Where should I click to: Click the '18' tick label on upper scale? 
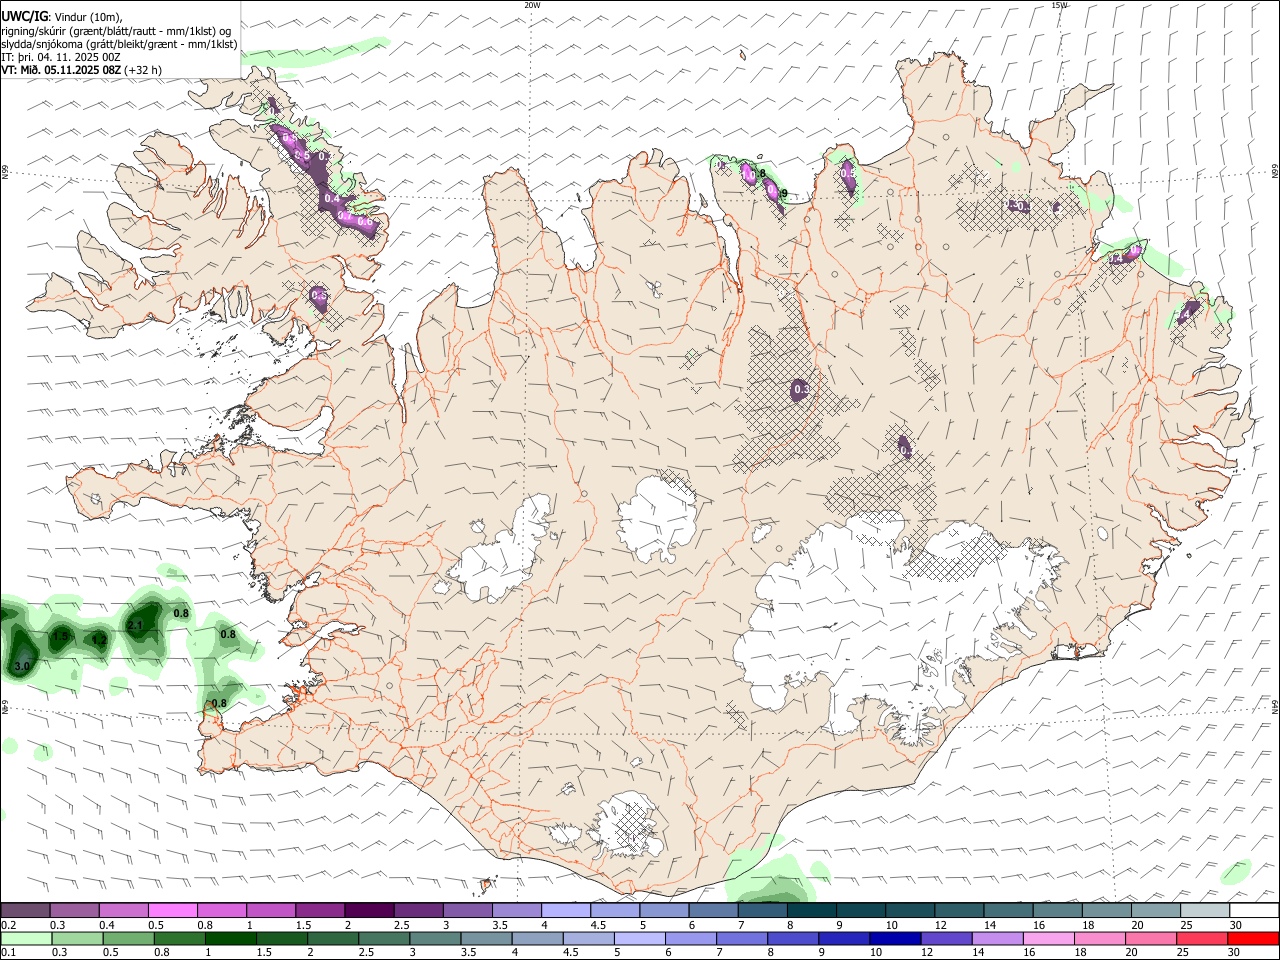[1088, 925]
